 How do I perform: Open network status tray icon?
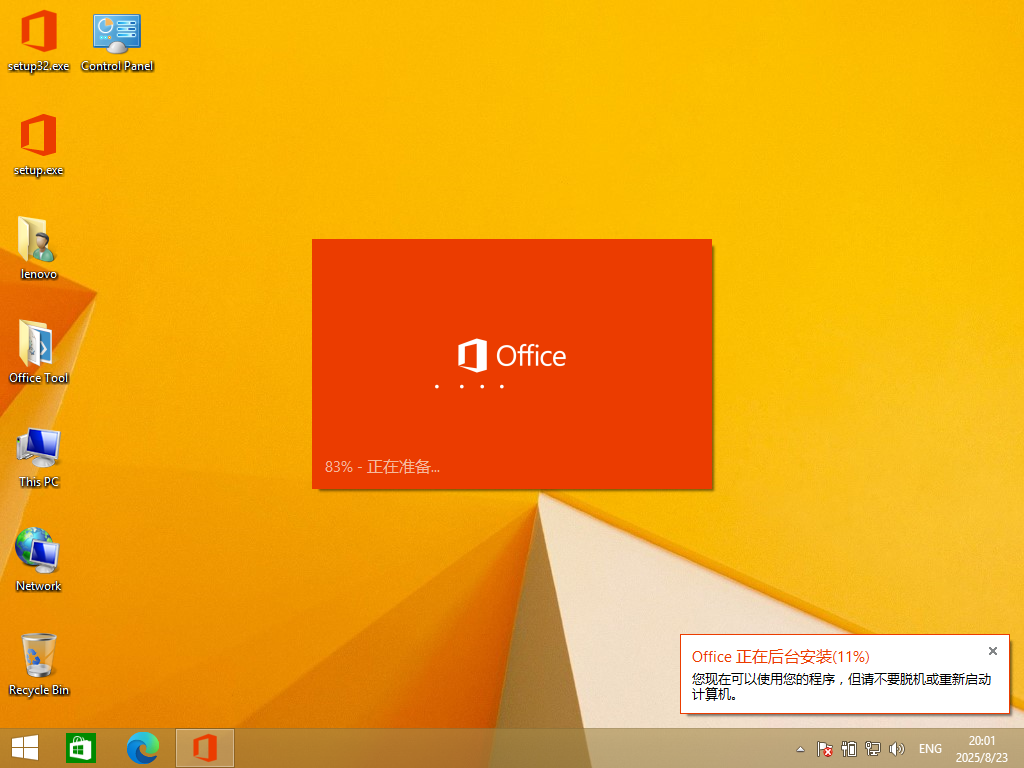point(873,749)
